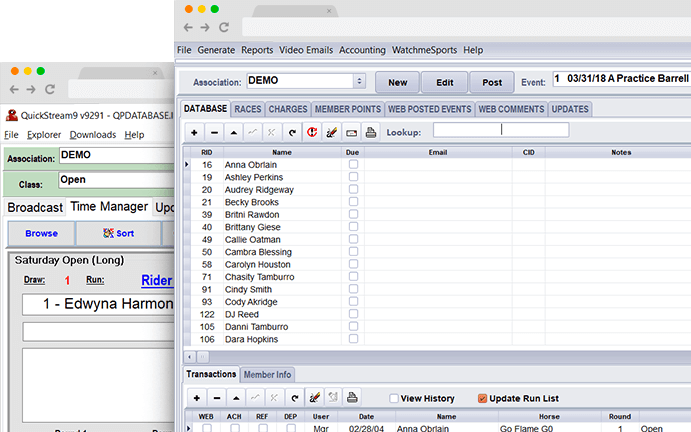
Task: Click the Sort button
Action: (x=119, y=233)
